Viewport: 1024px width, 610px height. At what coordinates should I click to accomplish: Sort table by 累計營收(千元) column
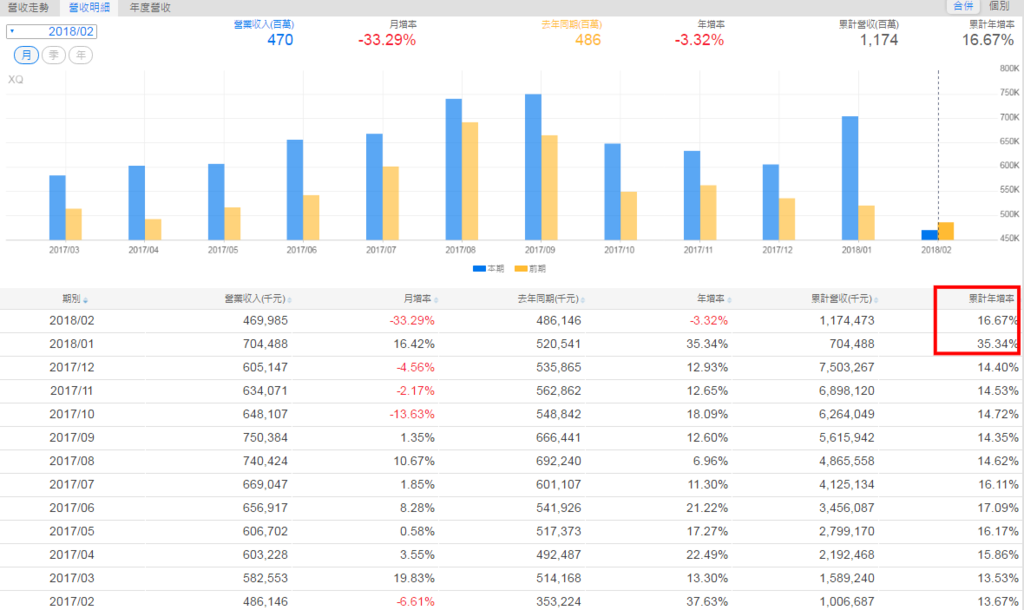tap(844, 298)
